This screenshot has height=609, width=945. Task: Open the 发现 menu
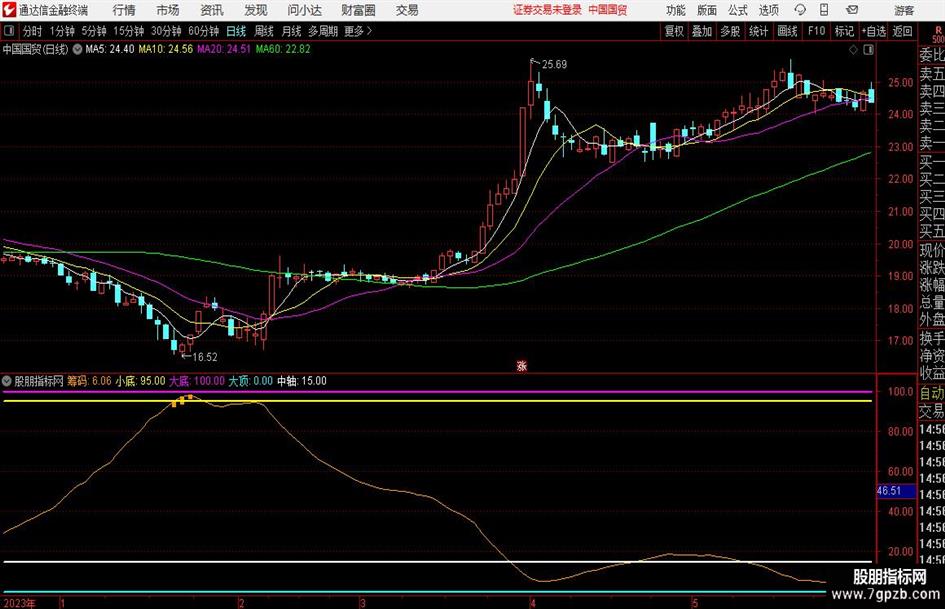pos(256,10)
